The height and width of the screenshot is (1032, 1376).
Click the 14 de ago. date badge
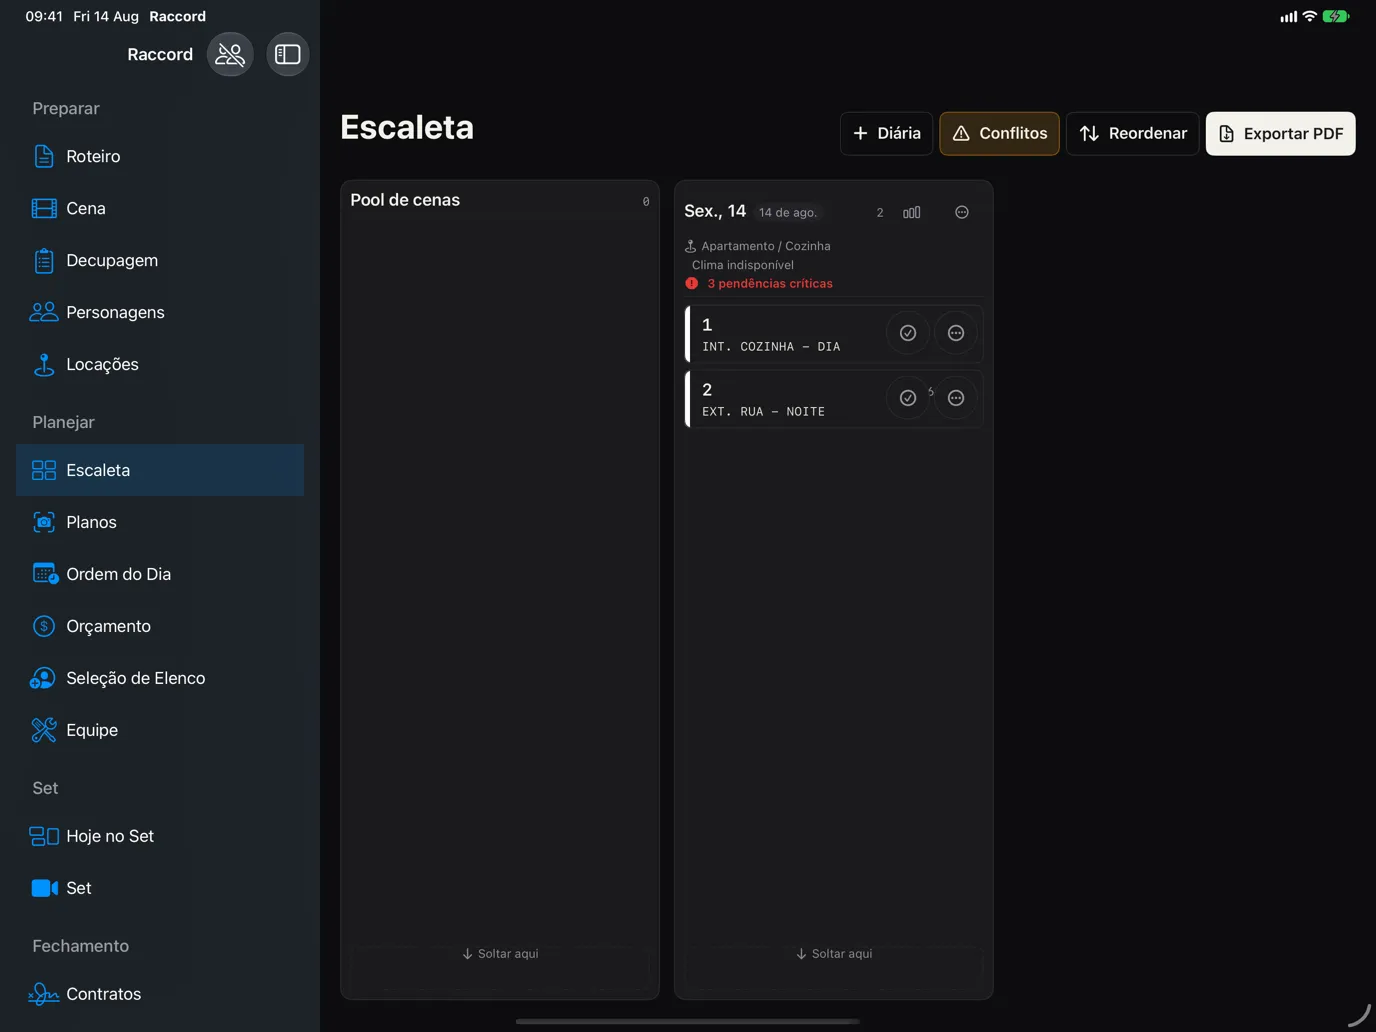(788, 212)
